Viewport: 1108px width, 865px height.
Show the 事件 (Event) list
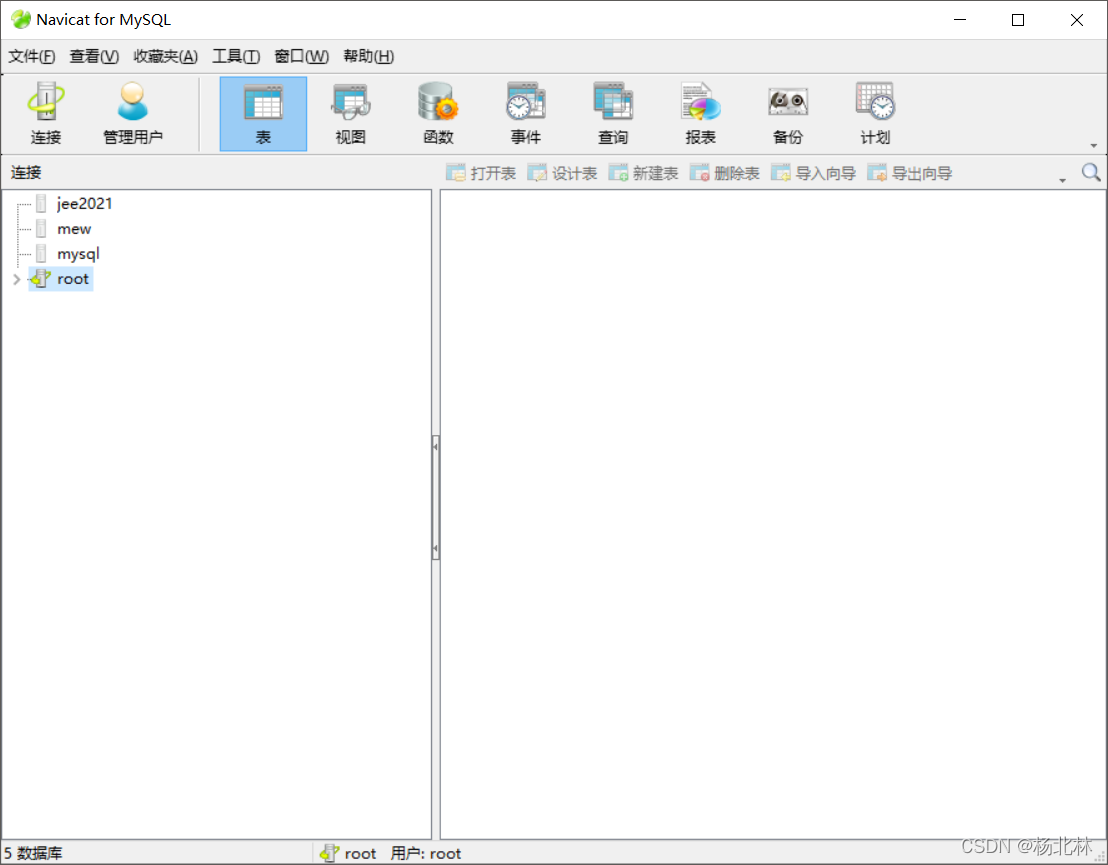(x=526, y=114)
